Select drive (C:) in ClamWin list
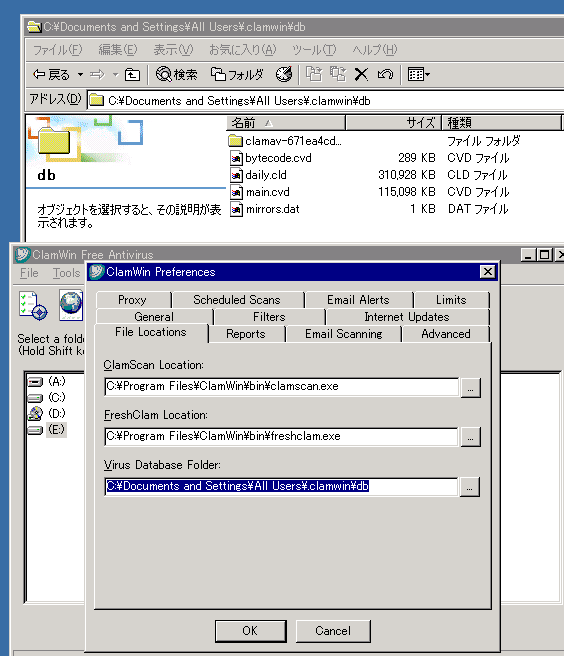The height and width of the screenshot is (656, 564). (46, 397)
